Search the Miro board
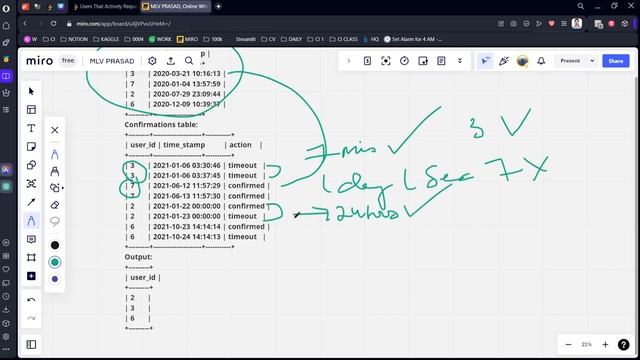The height and width of the screenshot is (360, 640). coord(189,61)
